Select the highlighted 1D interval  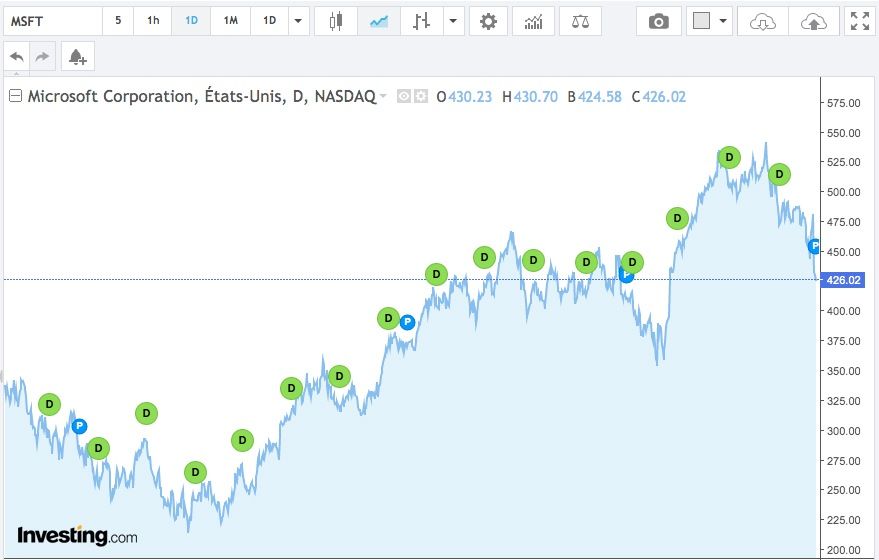[191, 21]
